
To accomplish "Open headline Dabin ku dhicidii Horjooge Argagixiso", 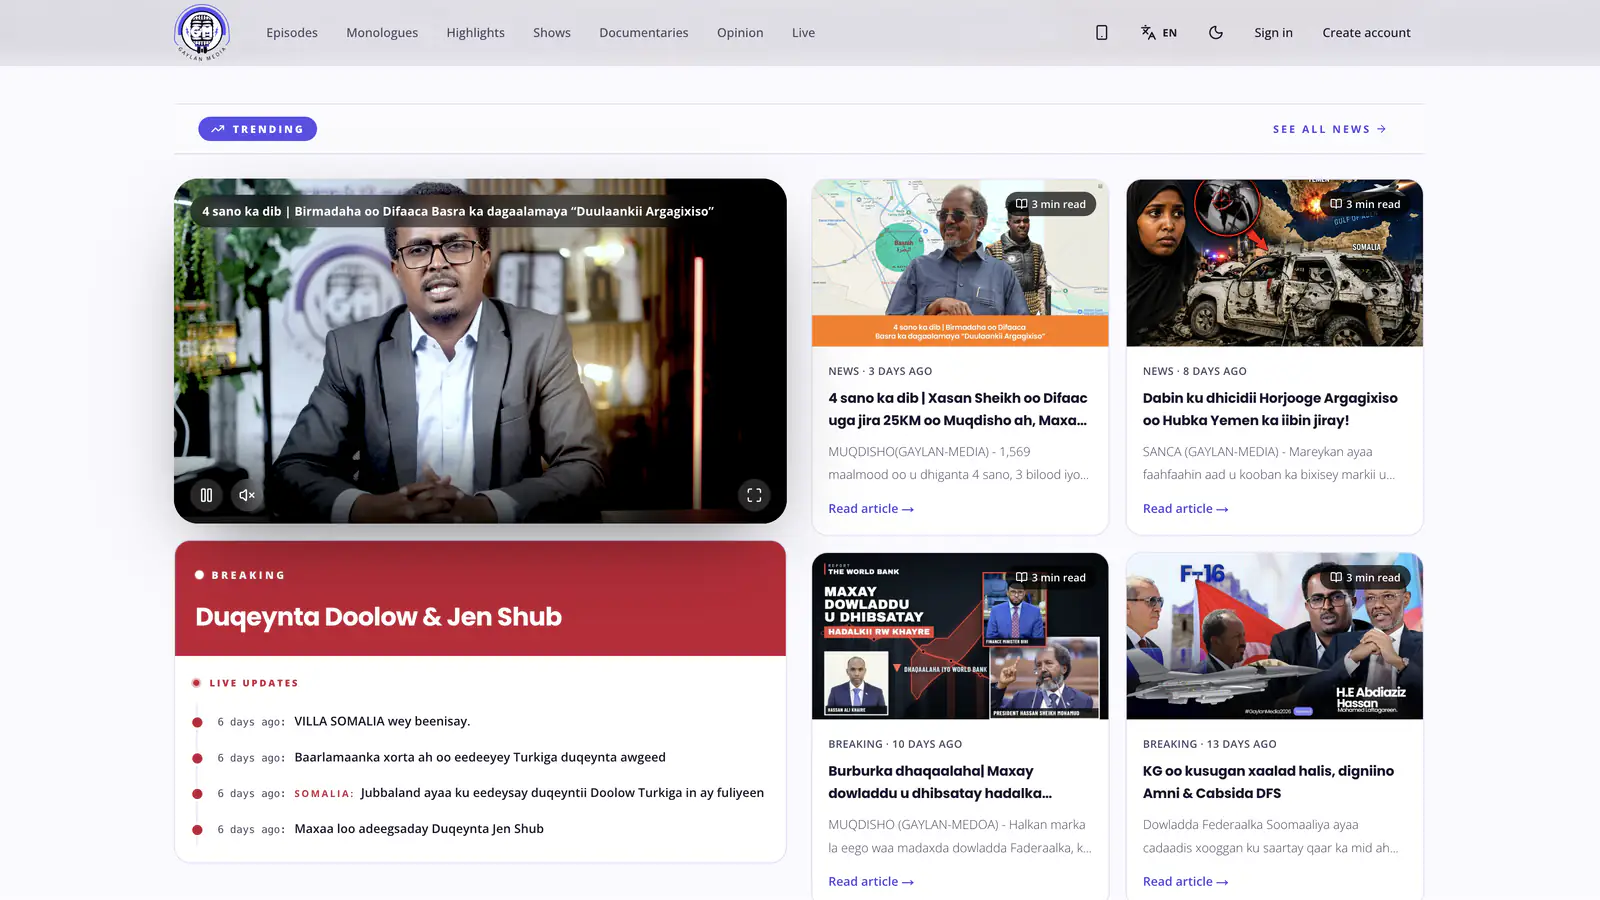I will pyautogui.click(x=1270, y=409).
